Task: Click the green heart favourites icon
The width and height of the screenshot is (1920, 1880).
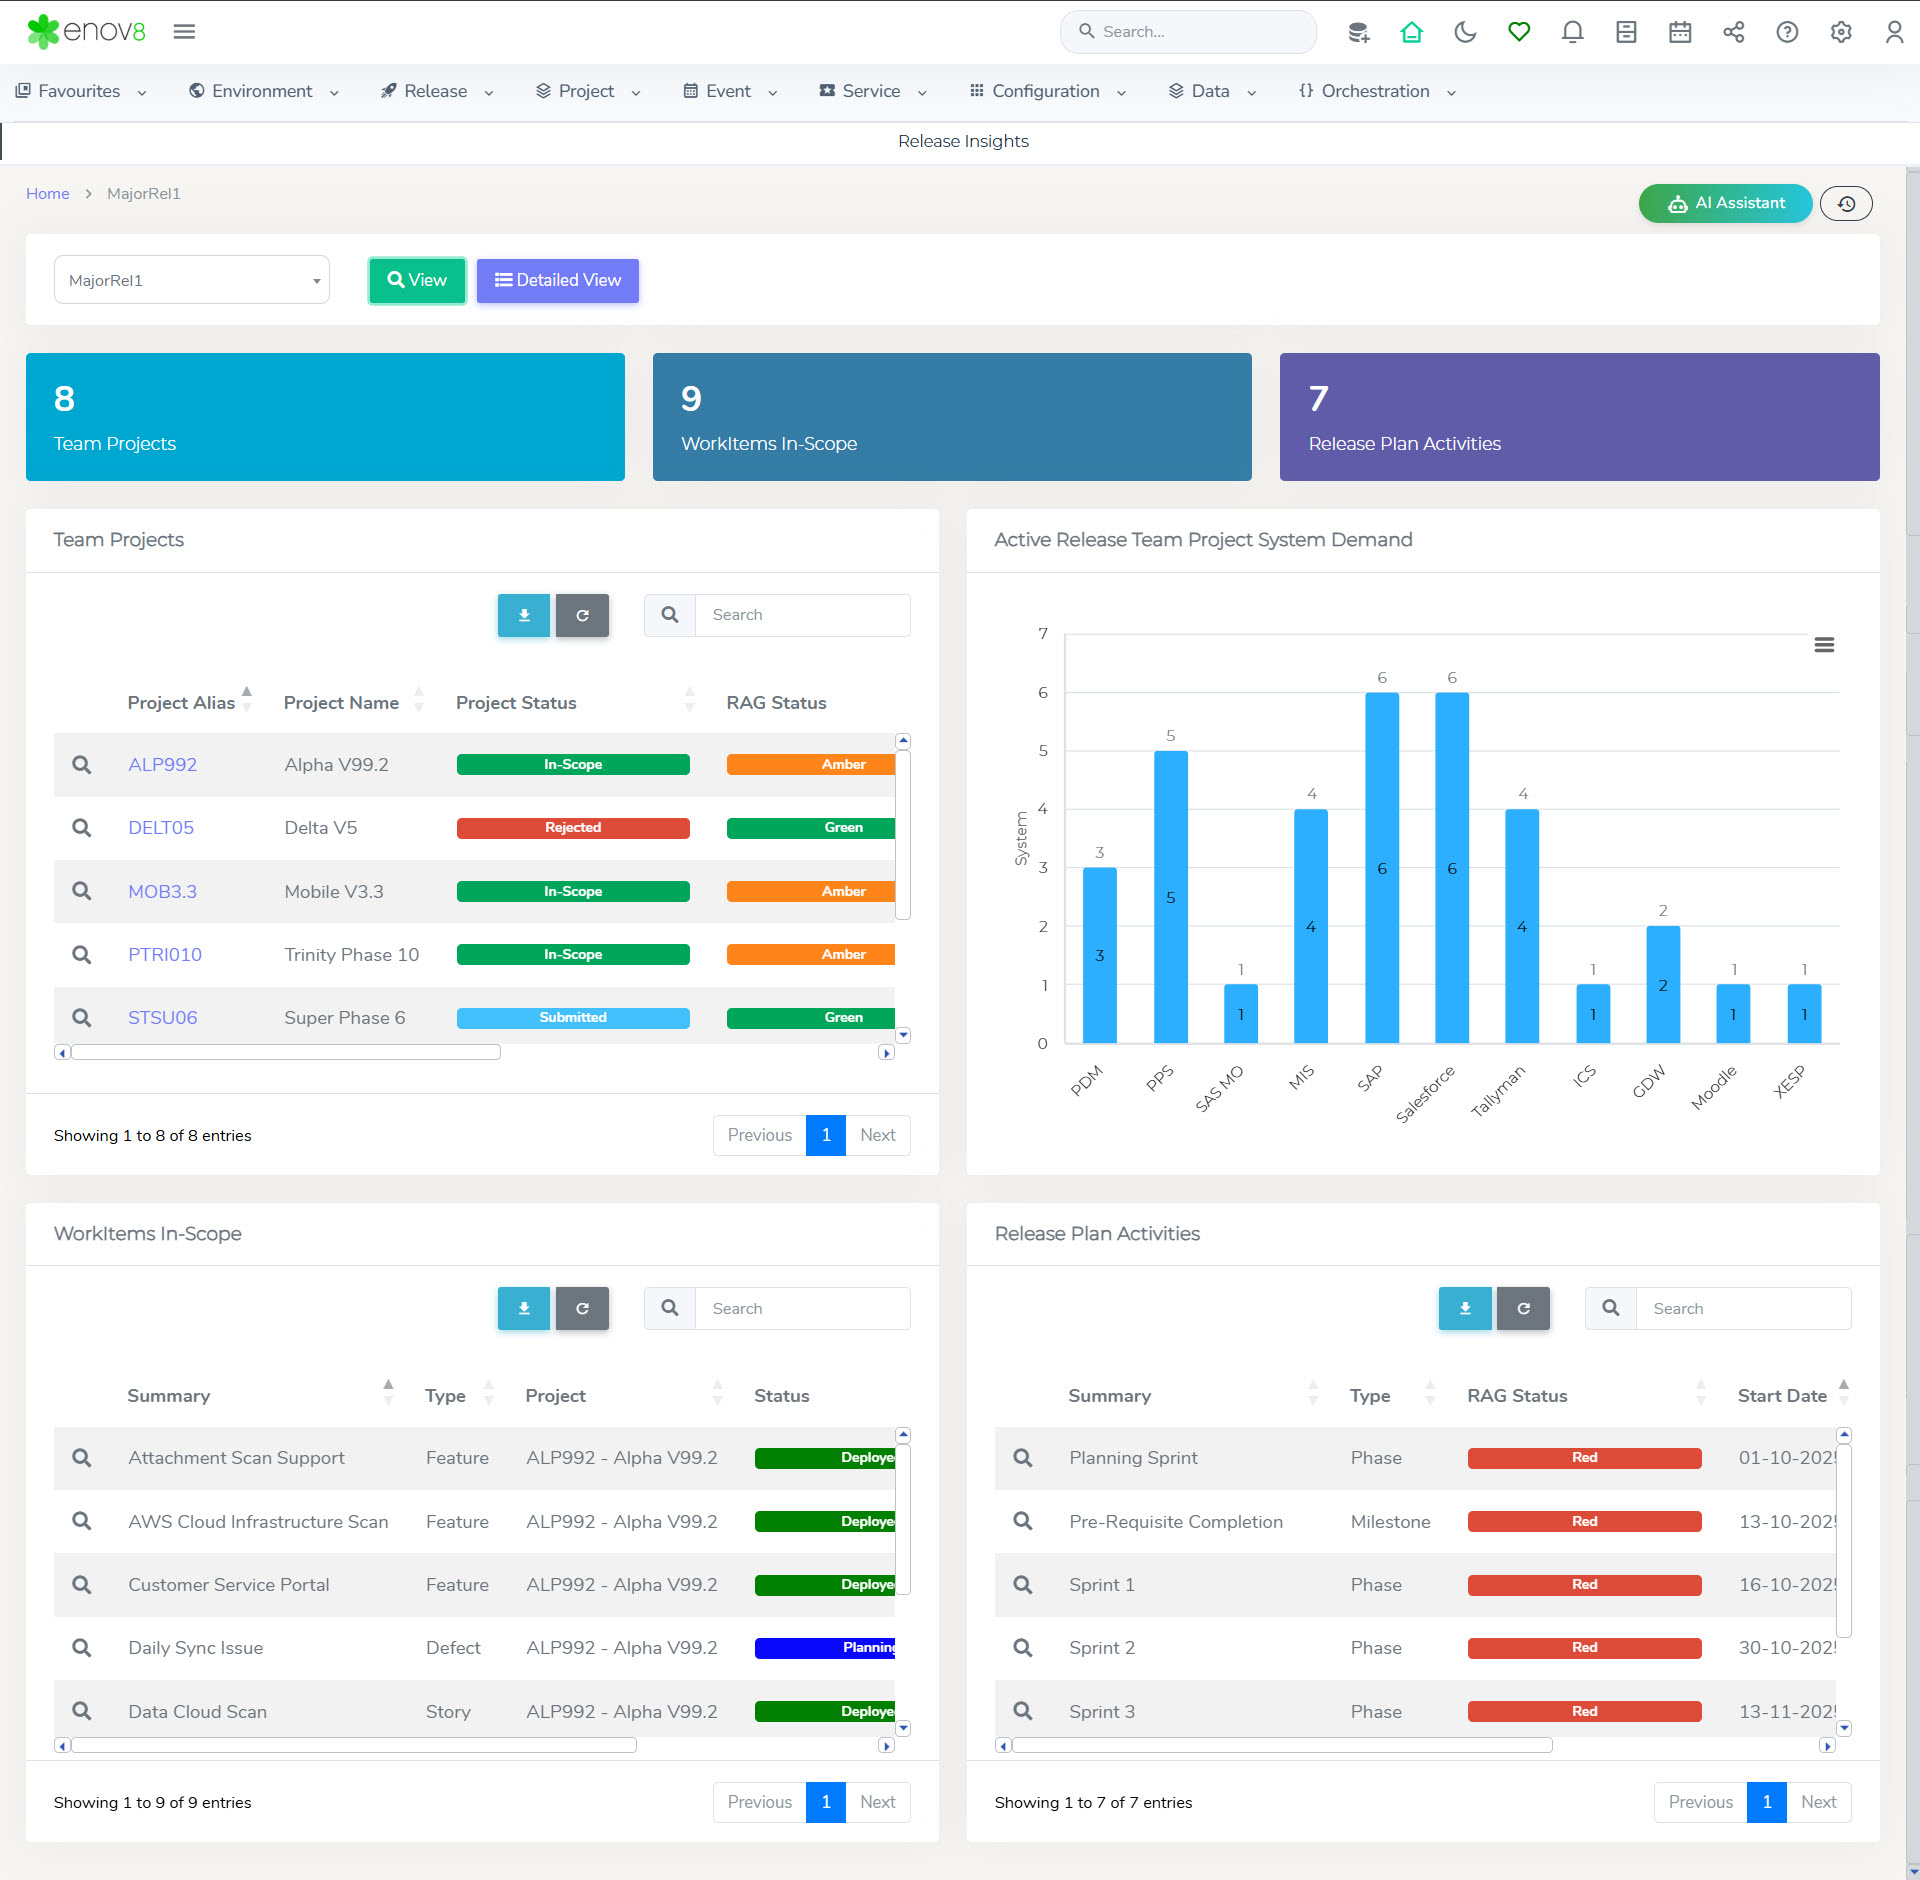Action: (x=1519, y=32)
